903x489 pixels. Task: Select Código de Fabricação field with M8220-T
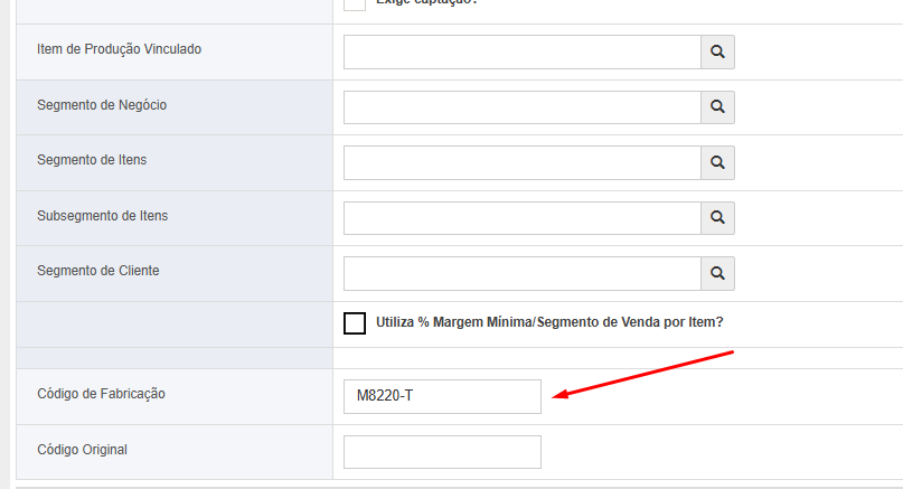[x=442, y=396]
